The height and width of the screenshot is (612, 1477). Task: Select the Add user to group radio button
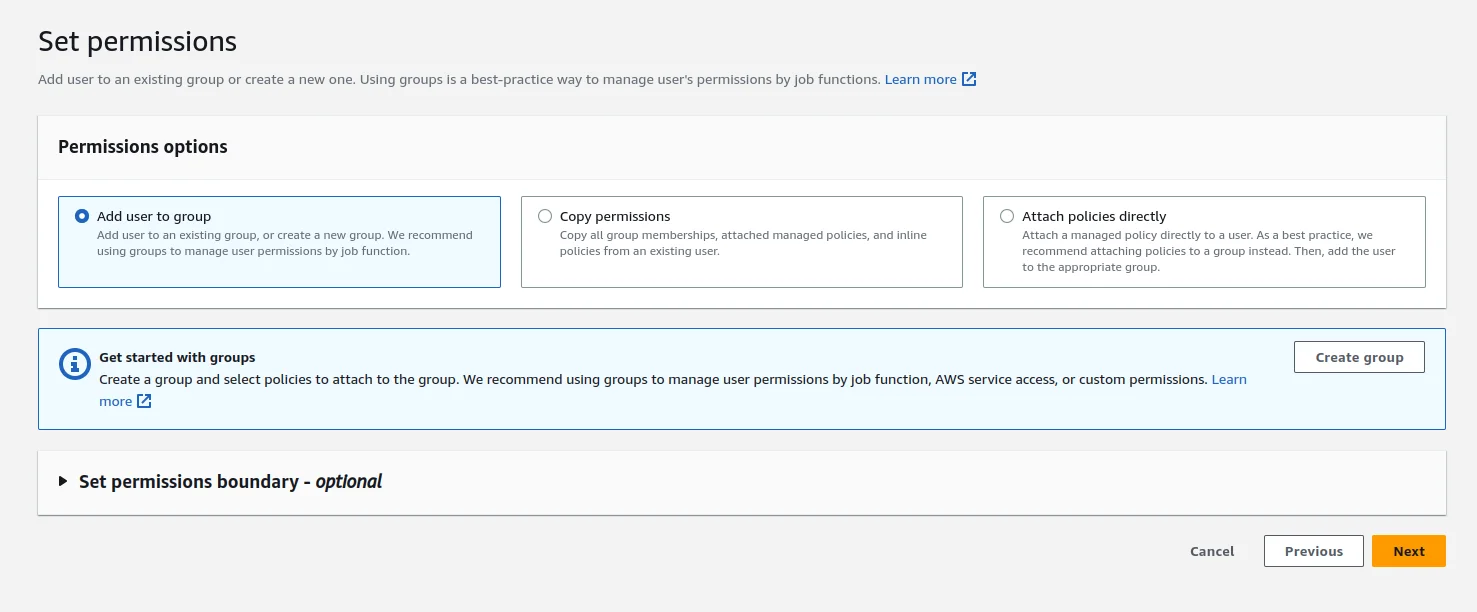coord(82,216)
